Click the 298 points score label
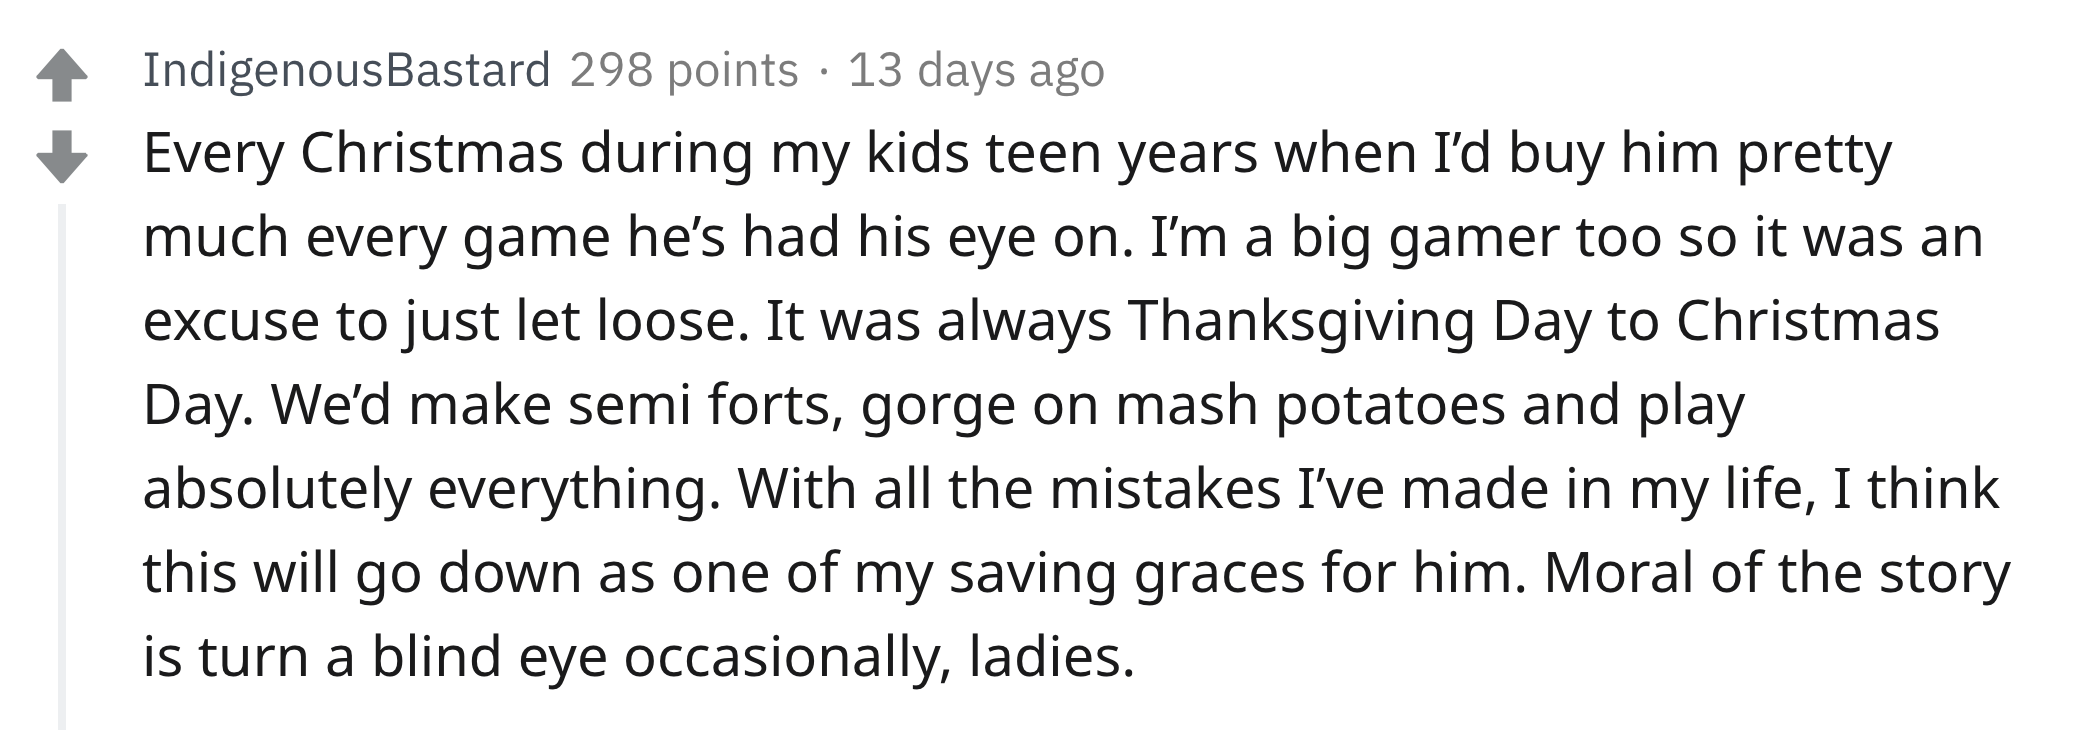Image resolution: width=2088 pixels, height=730 pixels. tap(684, 70)
